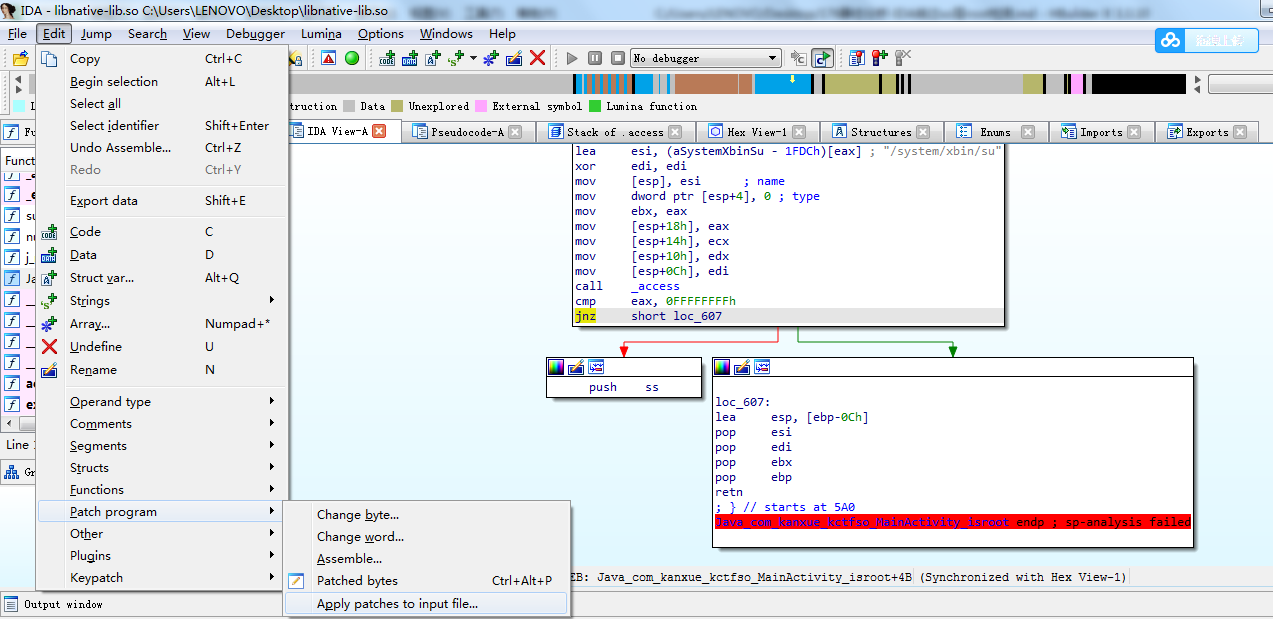1273x619 pixels.
Task: Select Patched bytes menu entry
Action: pos(427,580)
